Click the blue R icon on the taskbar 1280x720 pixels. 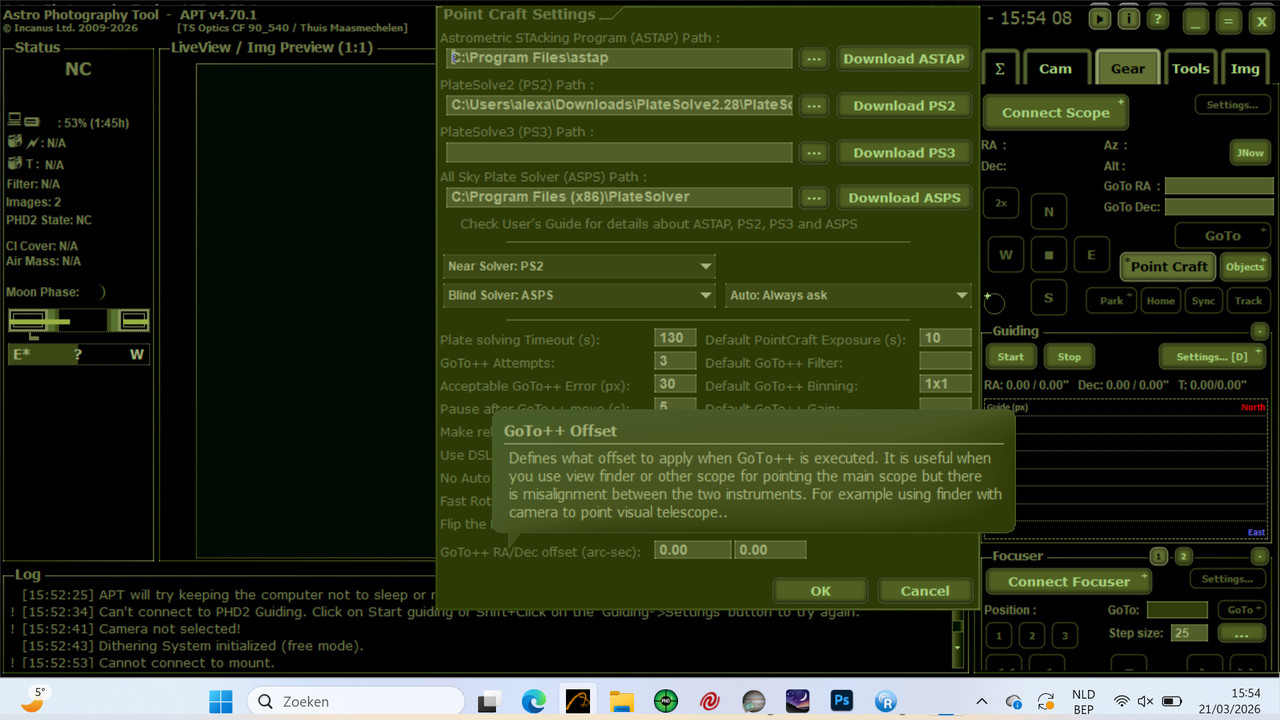point(886,701)
